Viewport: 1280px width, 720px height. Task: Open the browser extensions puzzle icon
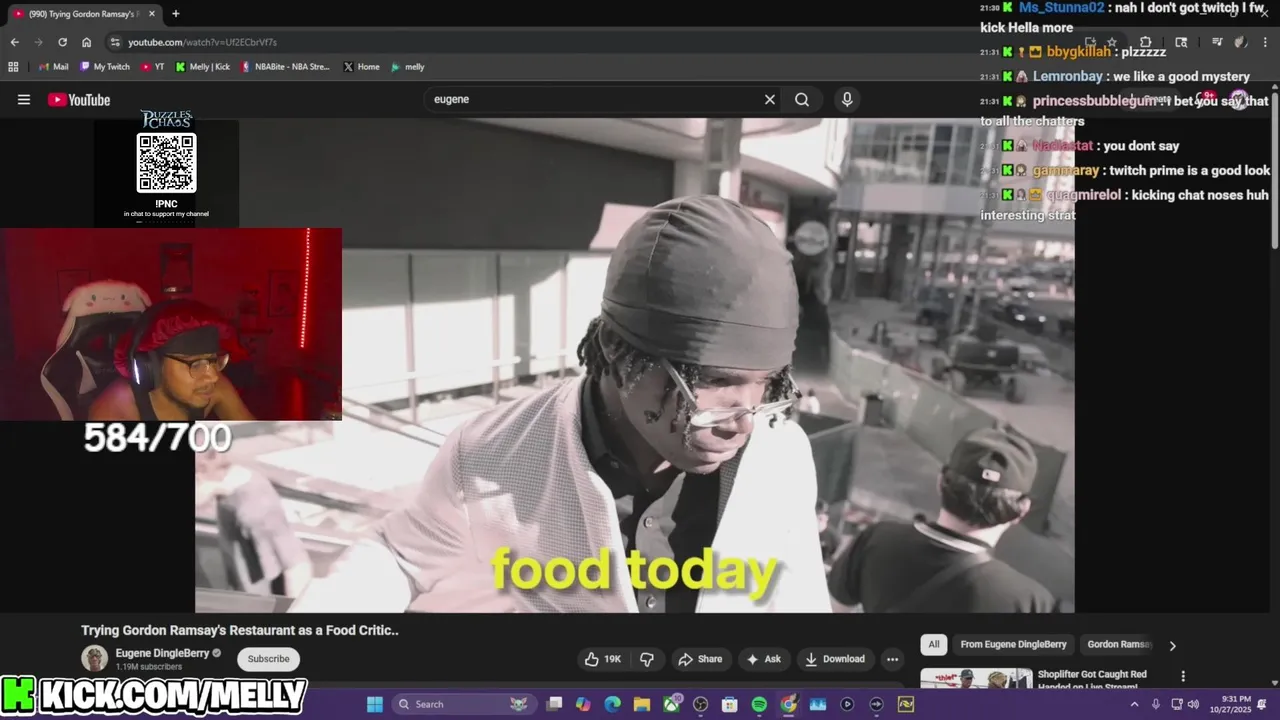coord(1146,42)
